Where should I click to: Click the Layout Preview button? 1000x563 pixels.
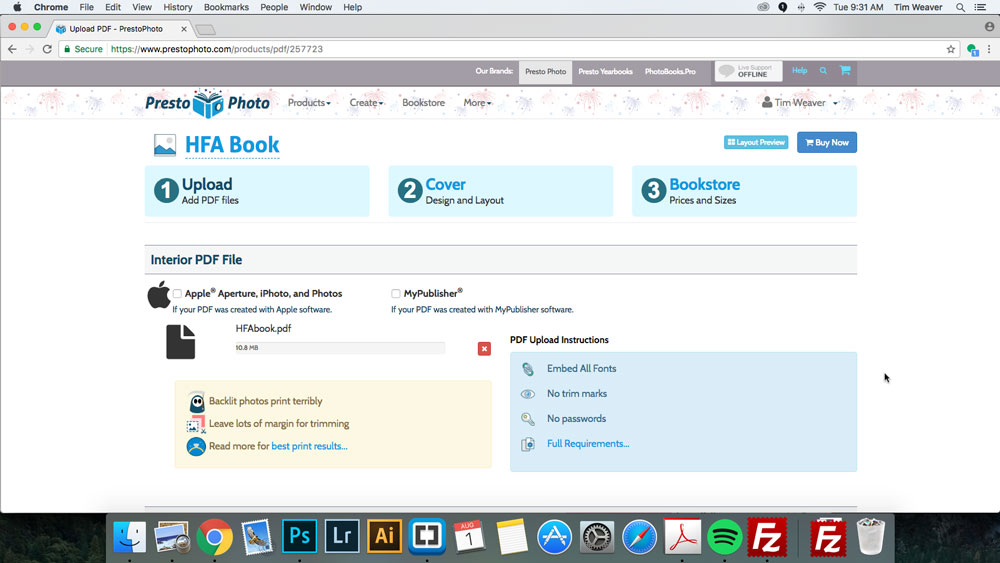[756, 142]
